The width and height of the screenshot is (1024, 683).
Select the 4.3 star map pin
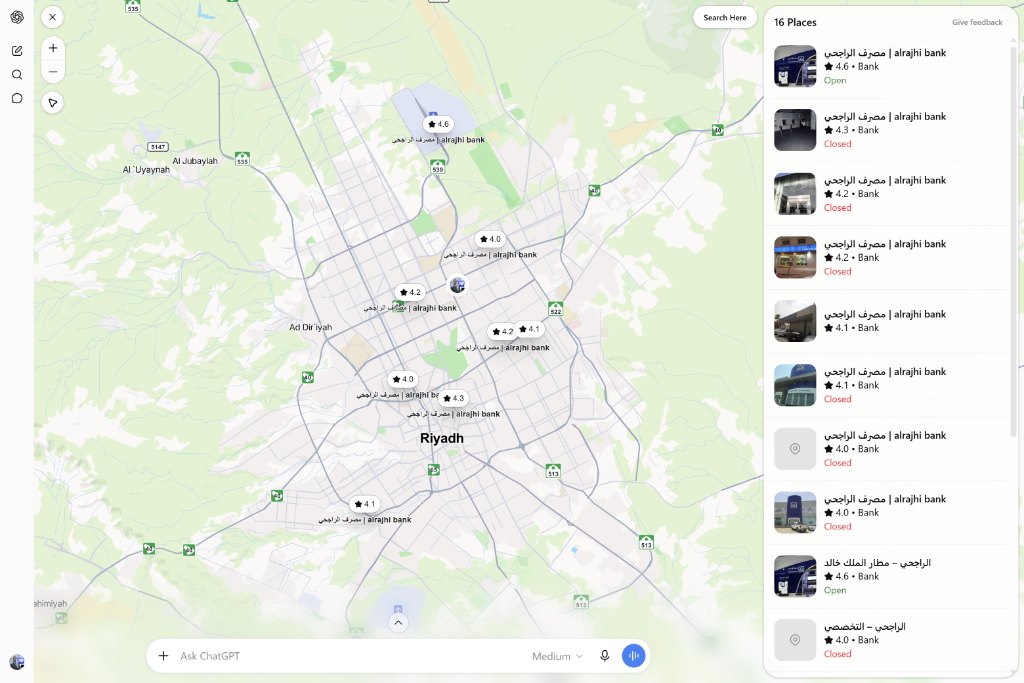point(453,398)
